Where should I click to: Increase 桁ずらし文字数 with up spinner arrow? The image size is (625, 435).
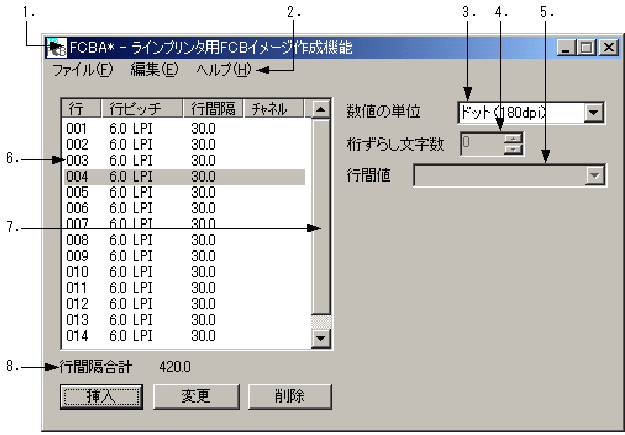tap(514, 138)
